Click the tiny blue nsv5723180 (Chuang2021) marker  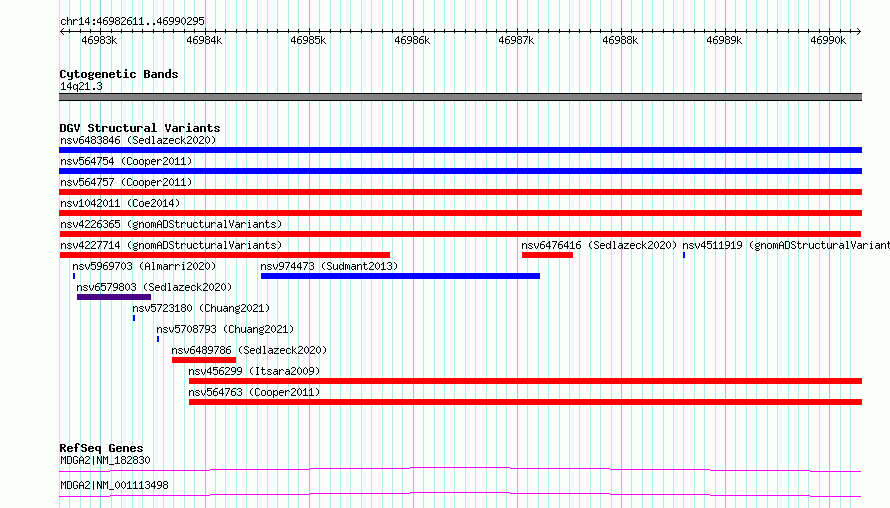point(134,318)
